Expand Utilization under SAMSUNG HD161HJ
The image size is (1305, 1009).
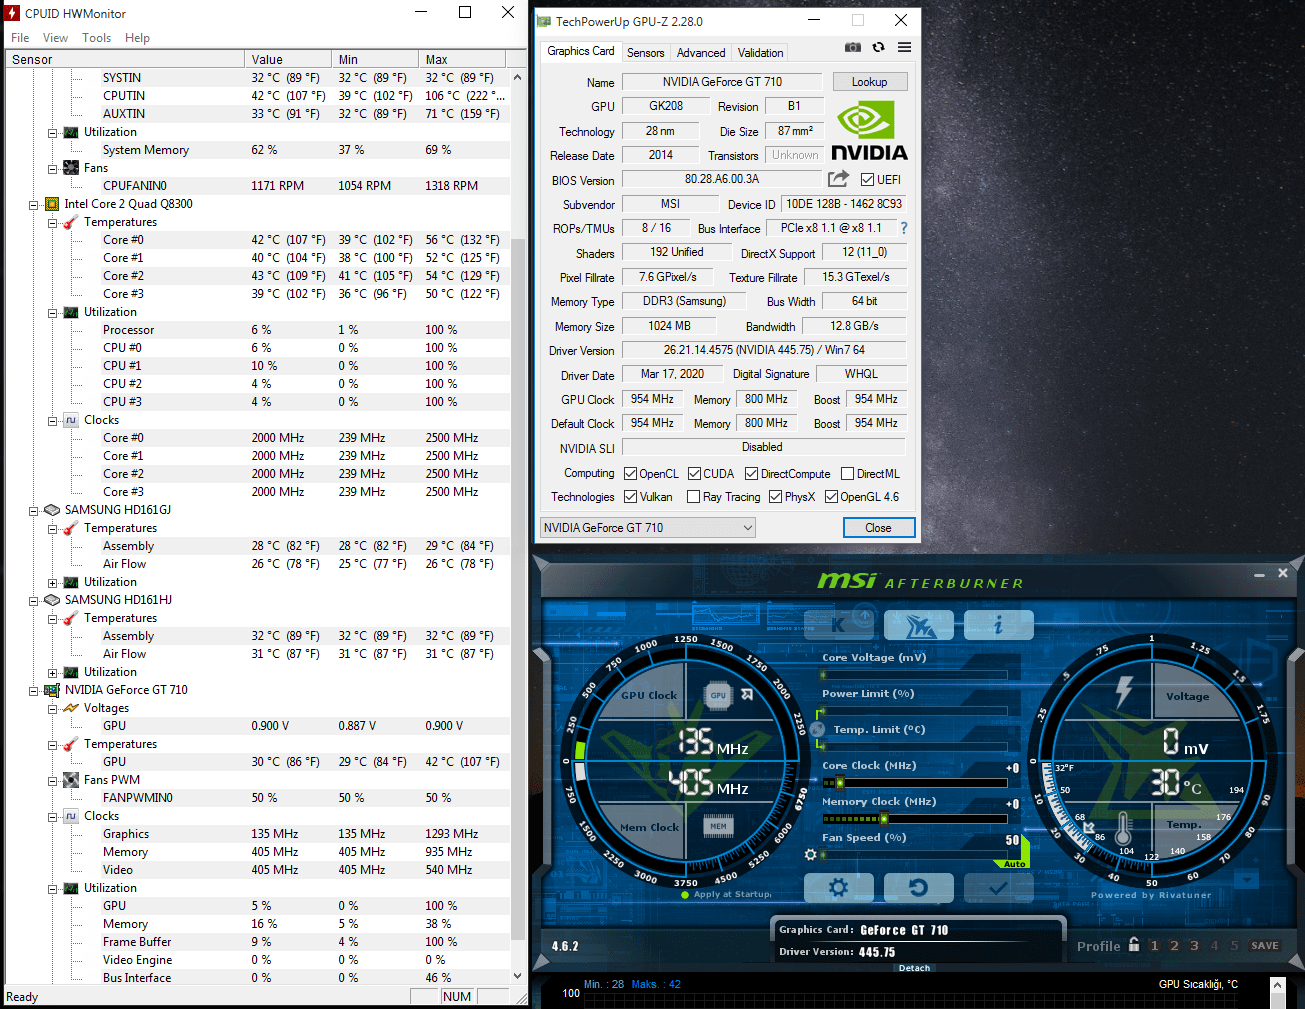52,672
